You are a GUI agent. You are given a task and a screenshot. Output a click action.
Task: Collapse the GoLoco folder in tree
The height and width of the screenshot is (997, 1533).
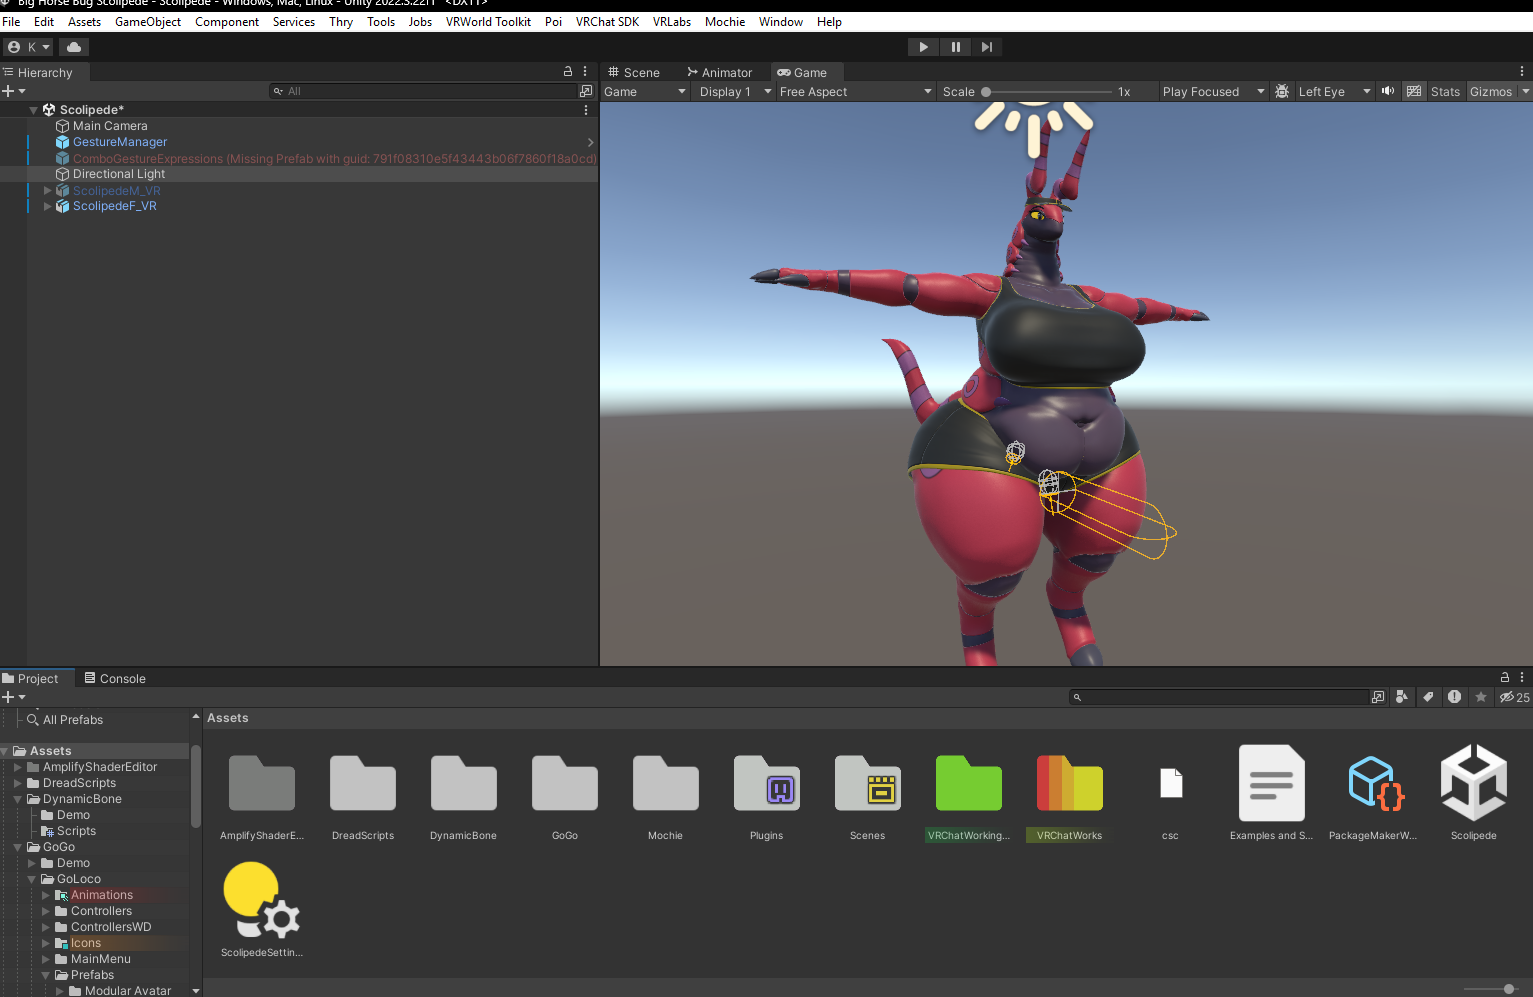click(x=32, y=879)
